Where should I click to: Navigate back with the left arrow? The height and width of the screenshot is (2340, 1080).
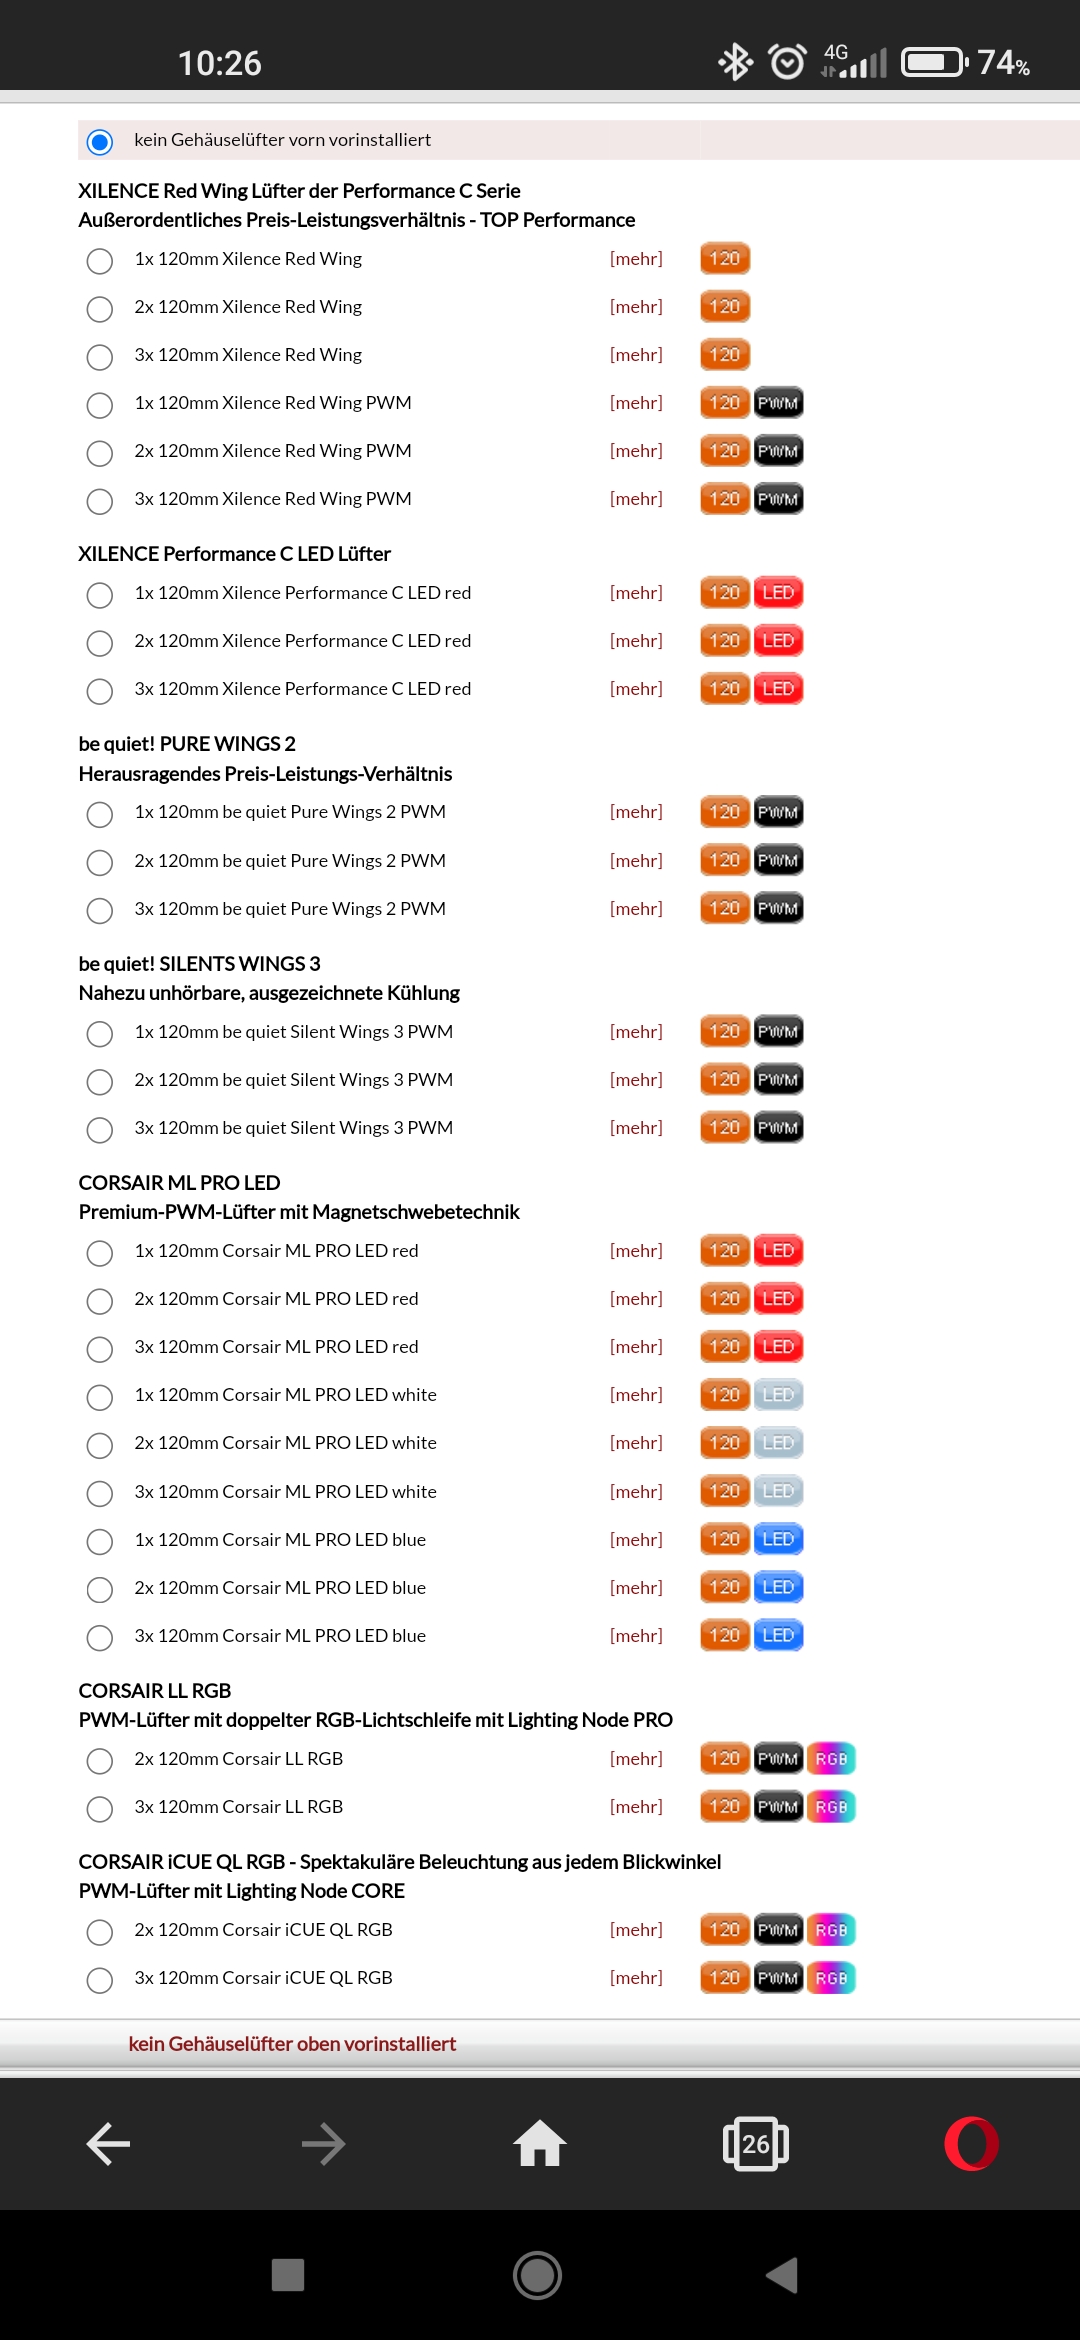pos(108,2144)
